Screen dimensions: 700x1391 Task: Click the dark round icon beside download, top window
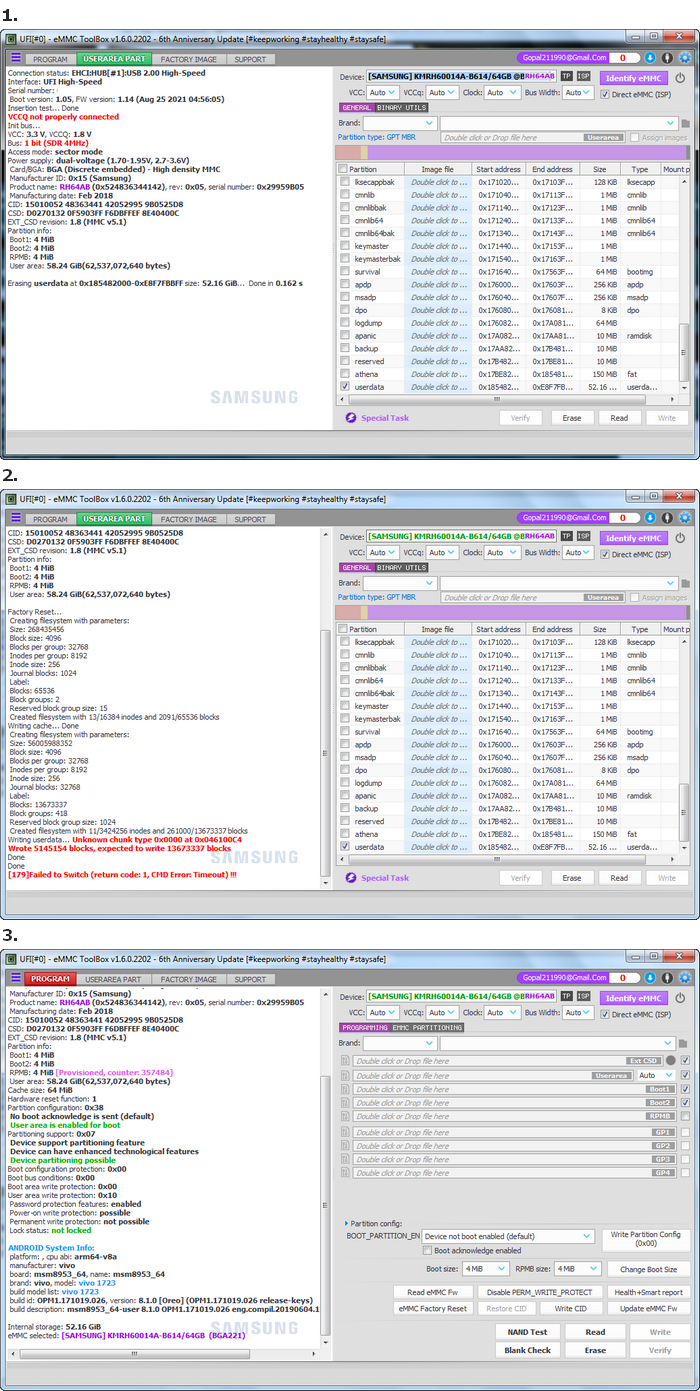pos(667,58)
